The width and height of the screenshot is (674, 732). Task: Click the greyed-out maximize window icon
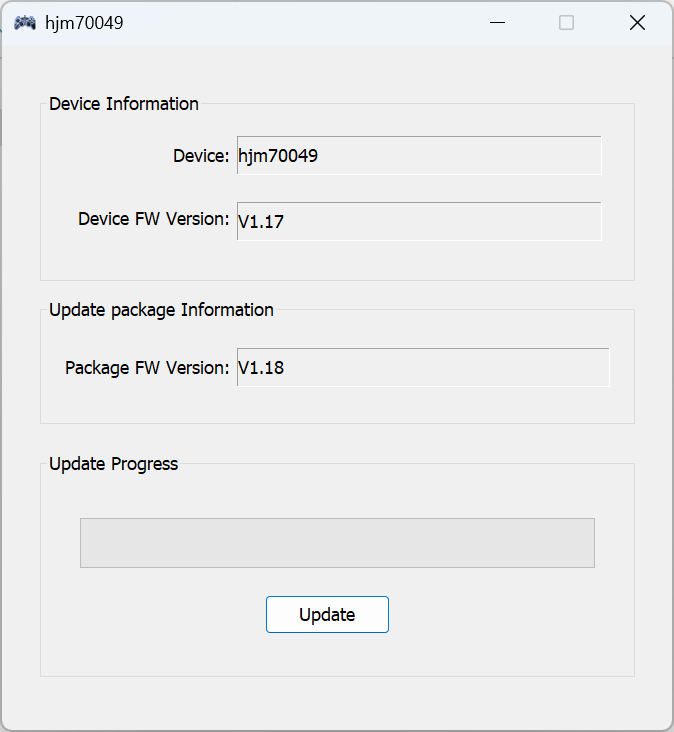click(x=566, y=22)
